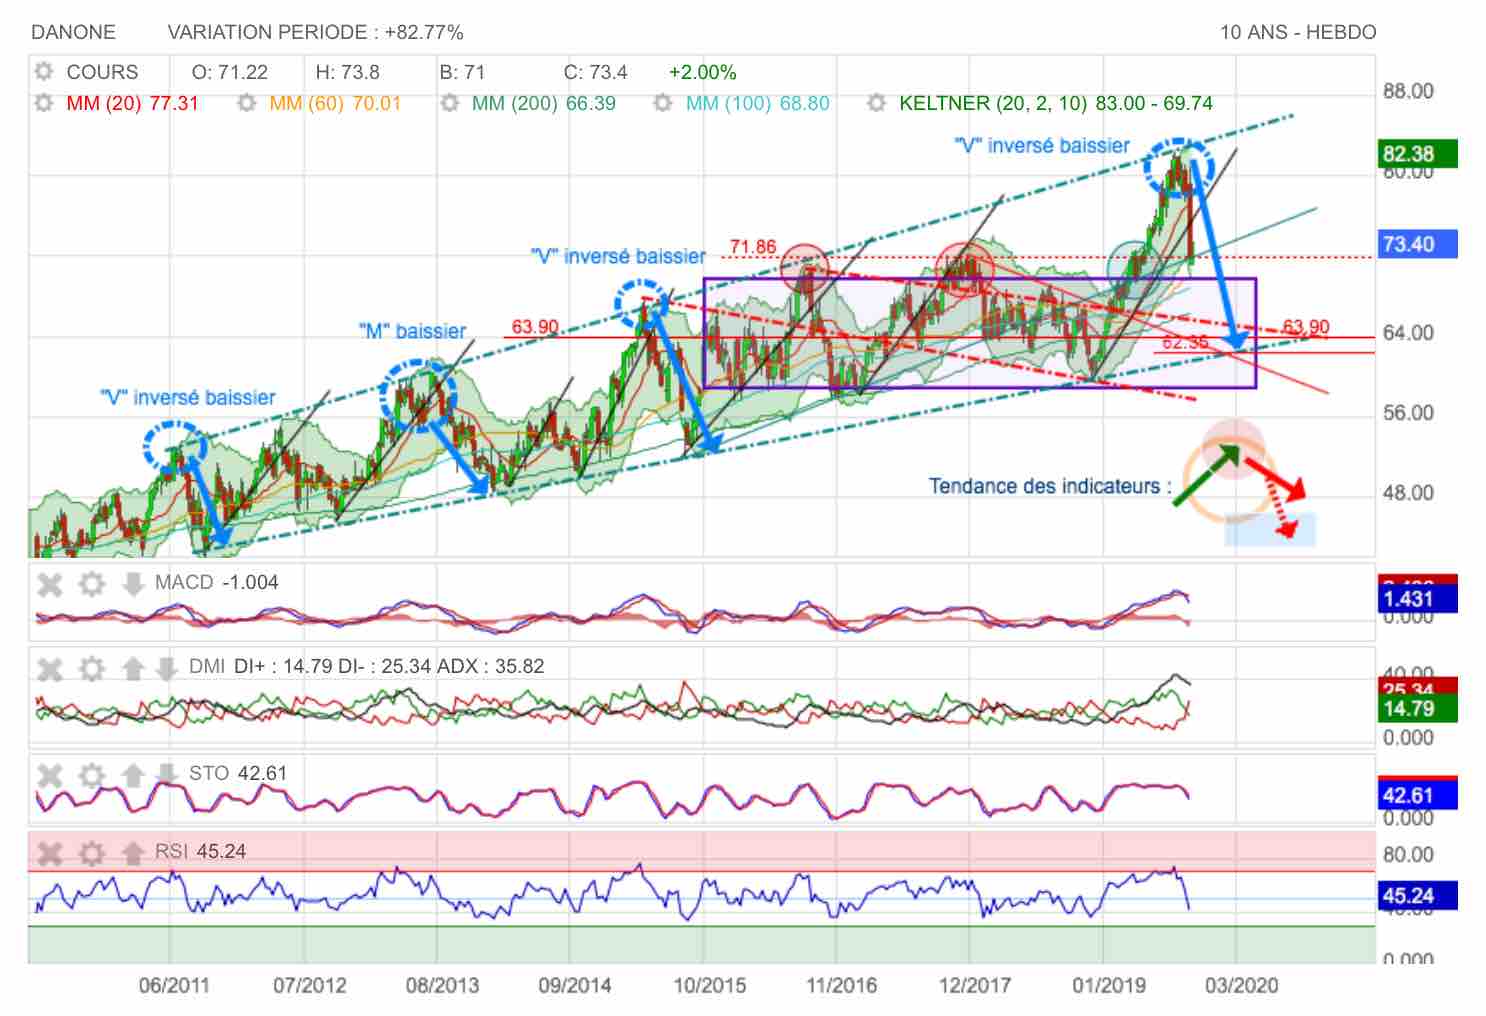Move MACD panel down
Image resolution: width=1486 pixels, height=1016 pixels.
133,584
